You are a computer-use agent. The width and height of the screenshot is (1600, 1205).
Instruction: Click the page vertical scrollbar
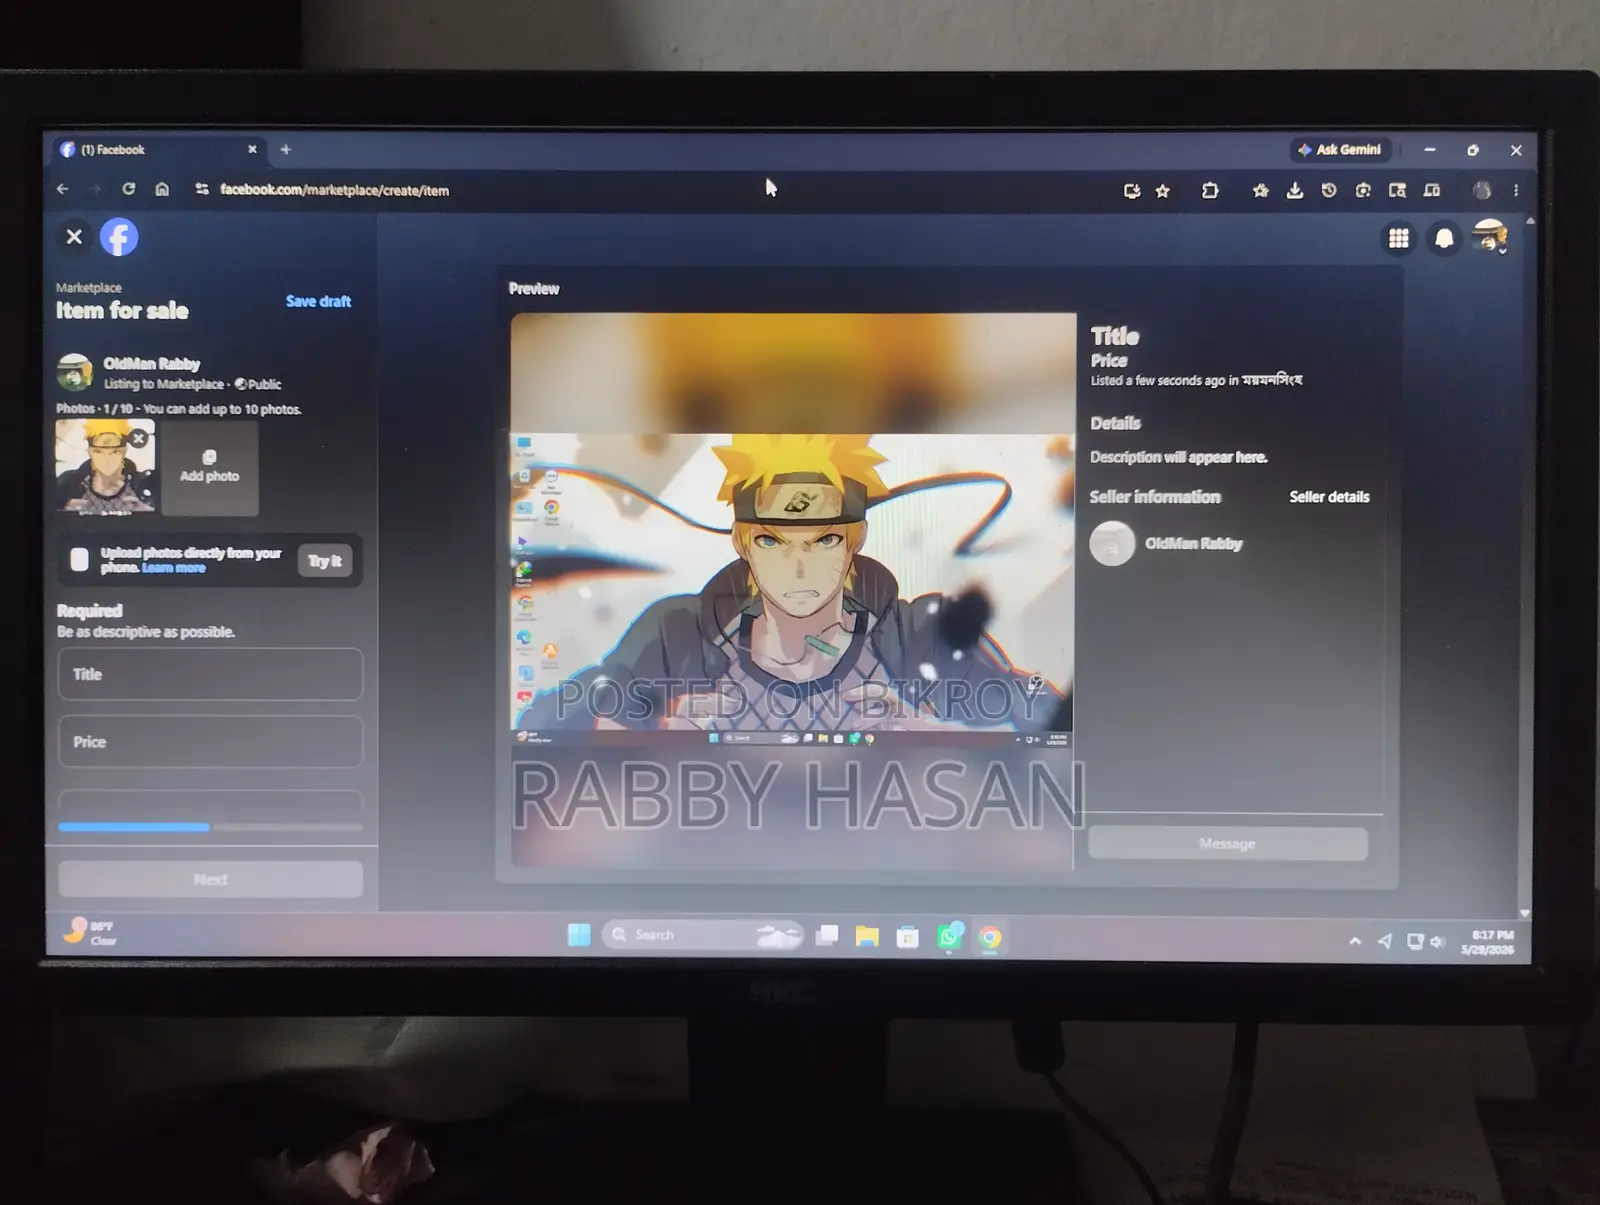click(x=1527, y=565)
